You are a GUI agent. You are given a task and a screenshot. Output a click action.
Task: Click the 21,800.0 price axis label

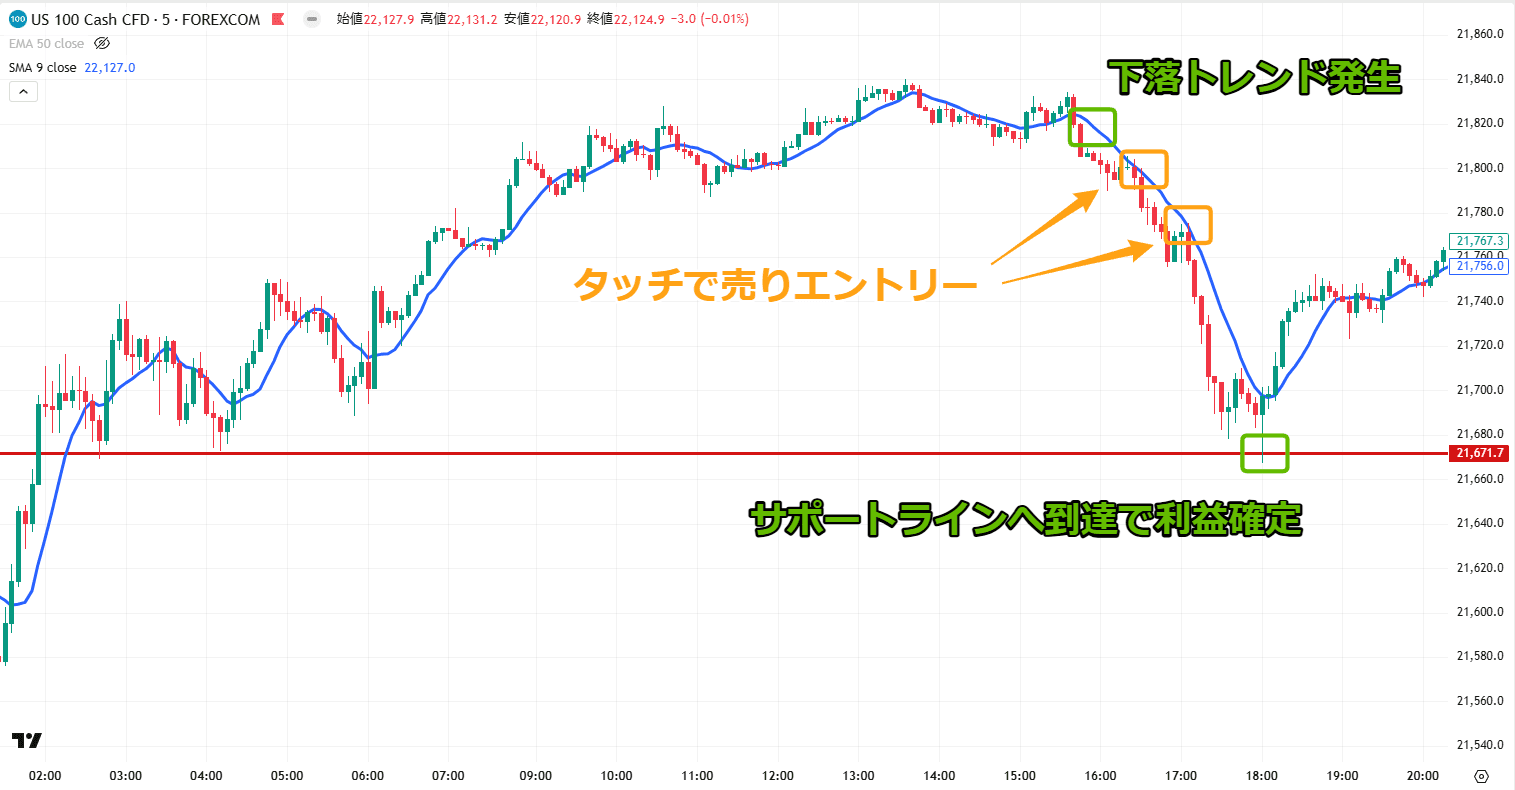(x=1480, y=167)
